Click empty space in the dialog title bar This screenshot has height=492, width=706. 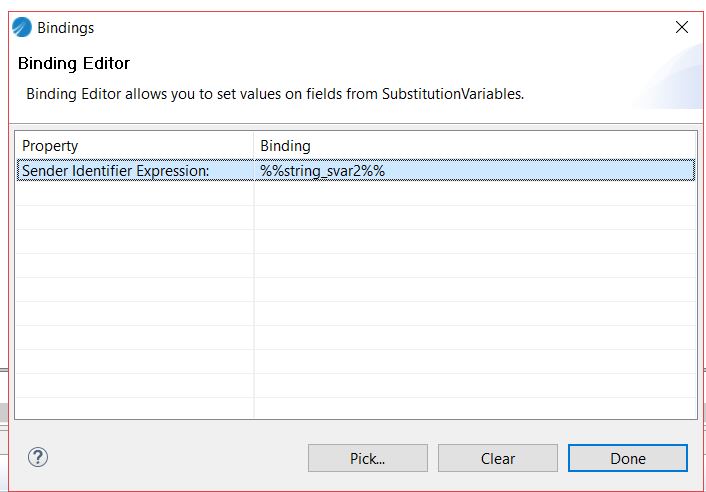pos(380,28)
